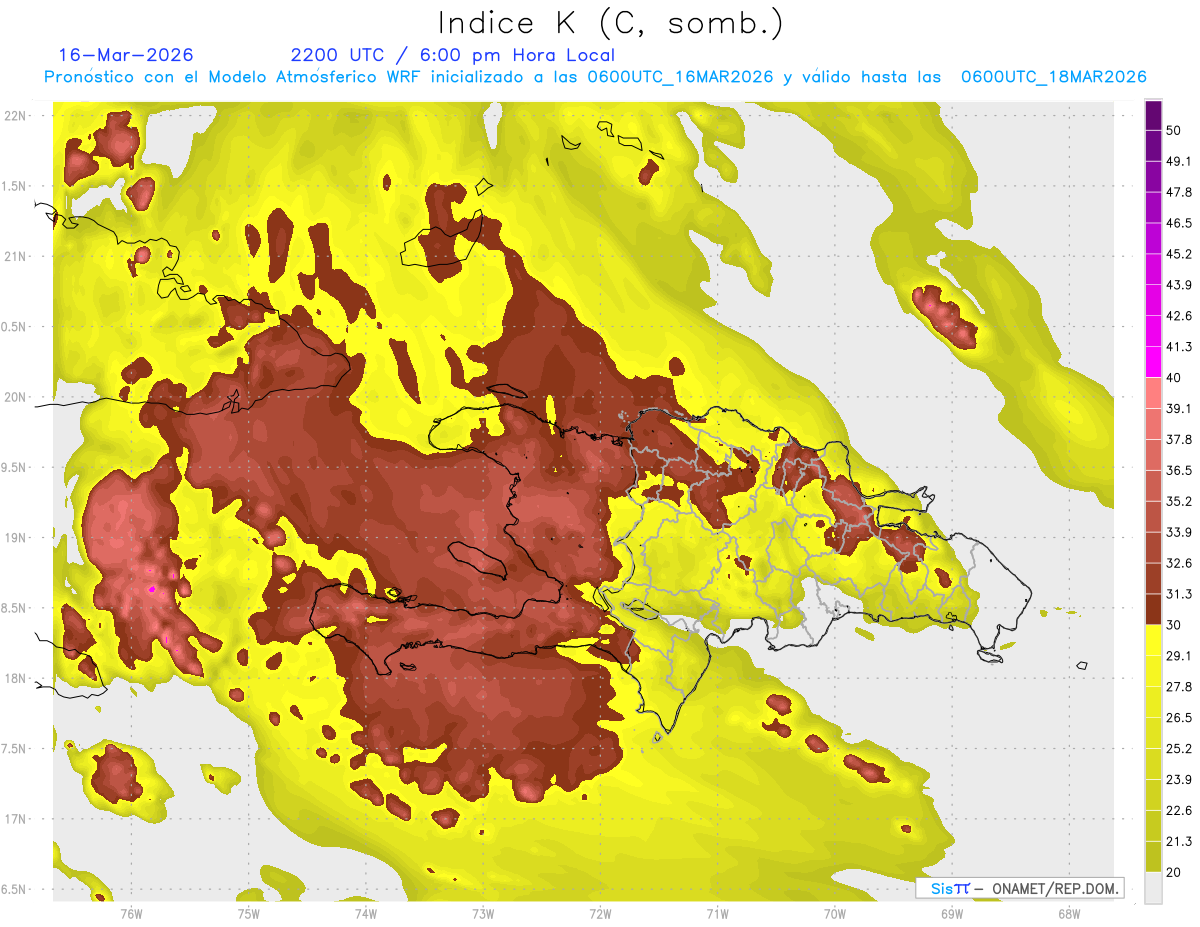Click the '8.5N' latitude label
The image size is (1200, 927).
[x=15, y=608]
